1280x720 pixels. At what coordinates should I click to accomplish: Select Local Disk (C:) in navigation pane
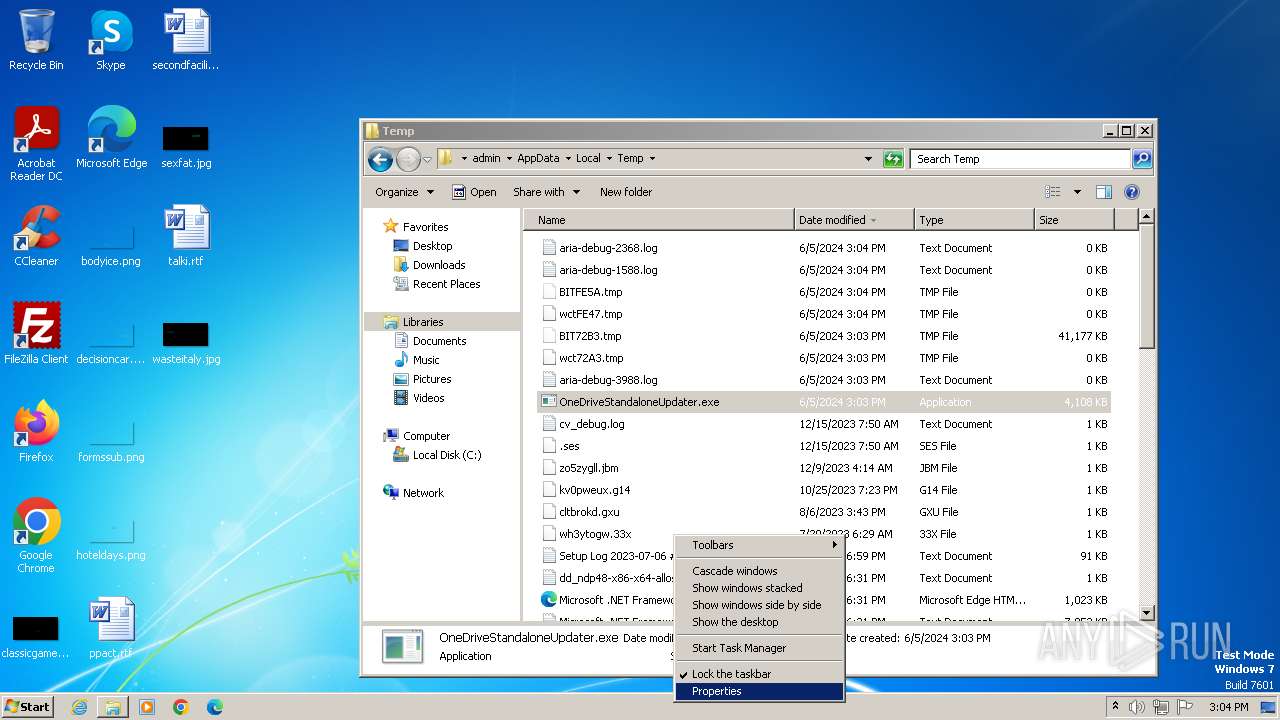pos(447,455)
